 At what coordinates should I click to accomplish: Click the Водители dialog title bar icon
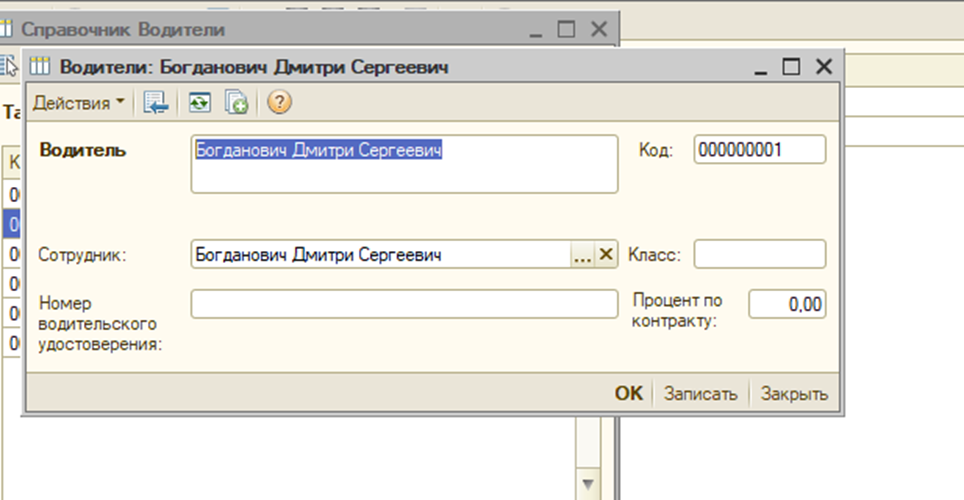point(41,67)
